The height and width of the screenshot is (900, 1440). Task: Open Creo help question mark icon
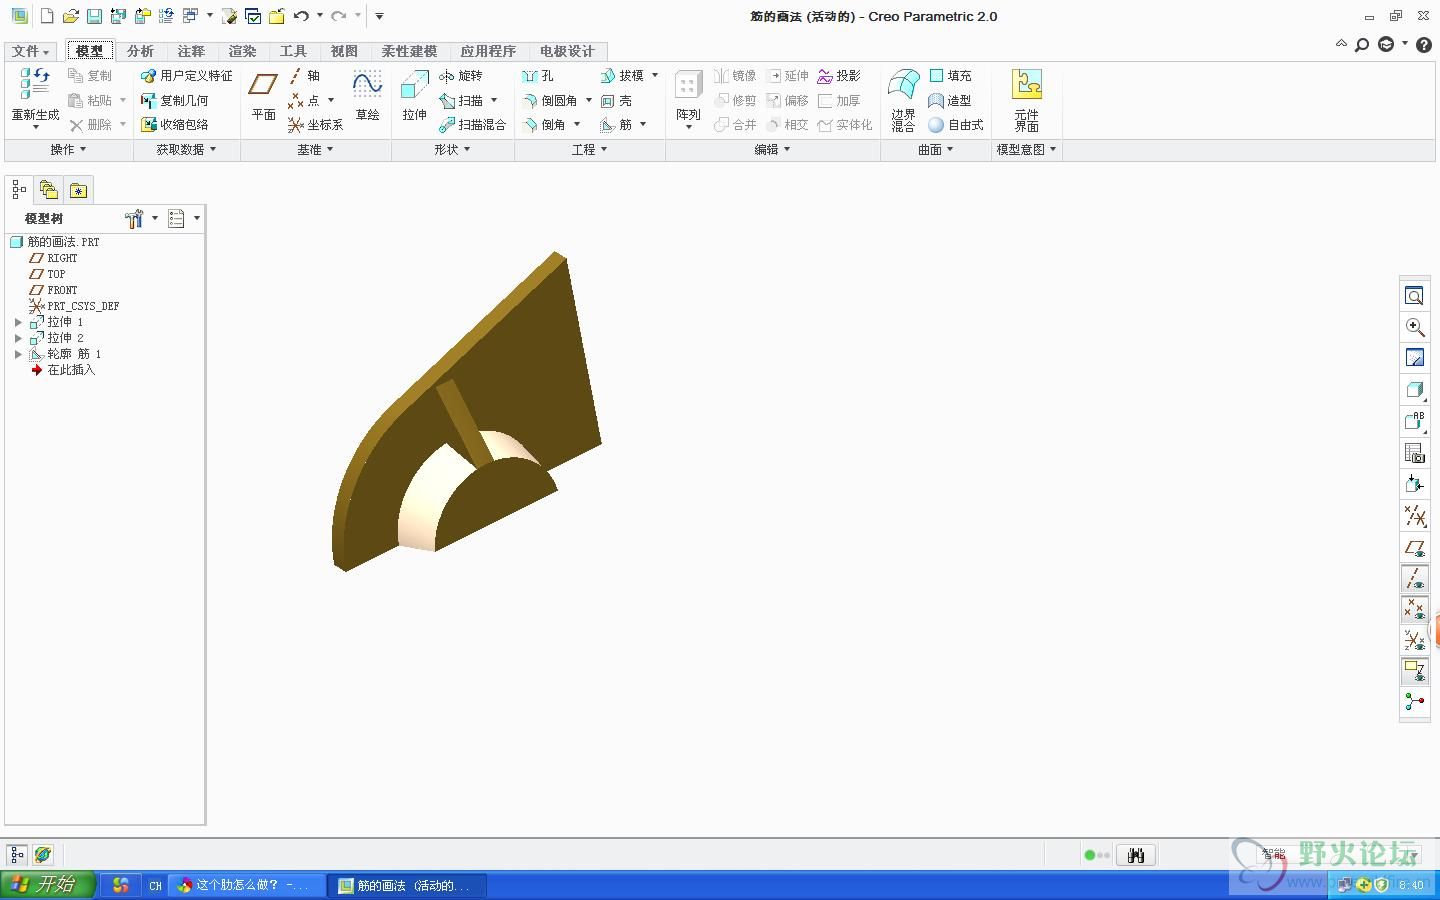(x=1424, y=44)
